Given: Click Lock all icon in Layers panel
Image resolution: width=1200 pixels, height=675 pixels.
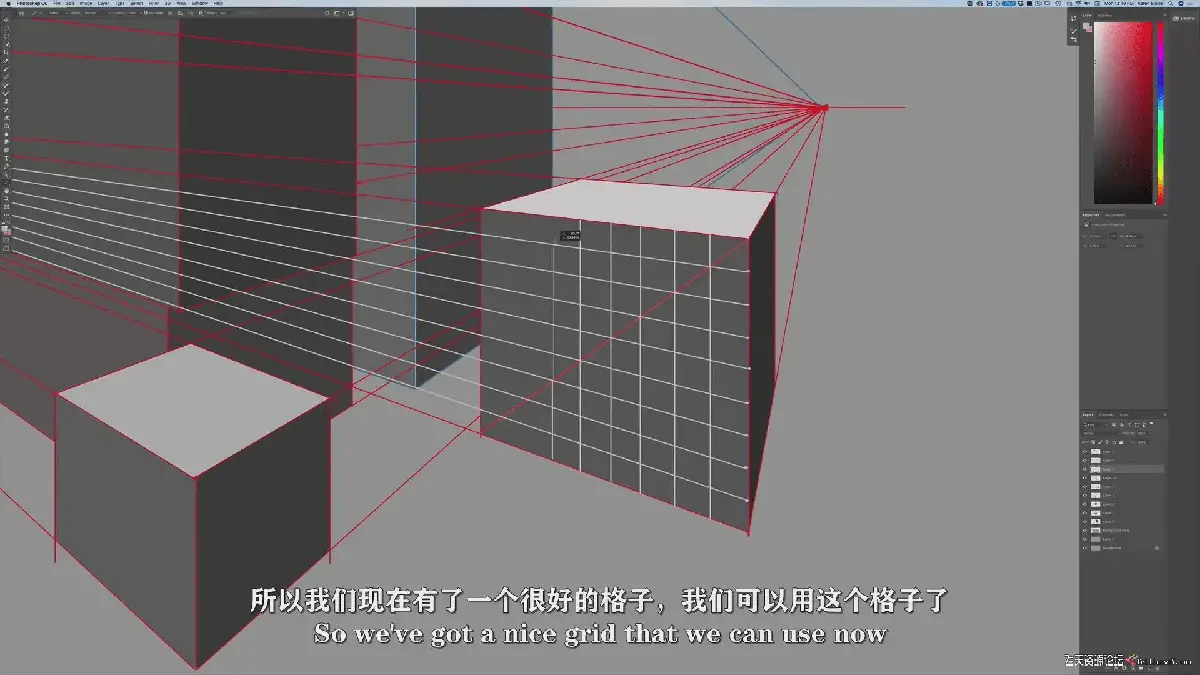Looking at the screenshot, I should pyautogui.click(x=1121, y=442).
